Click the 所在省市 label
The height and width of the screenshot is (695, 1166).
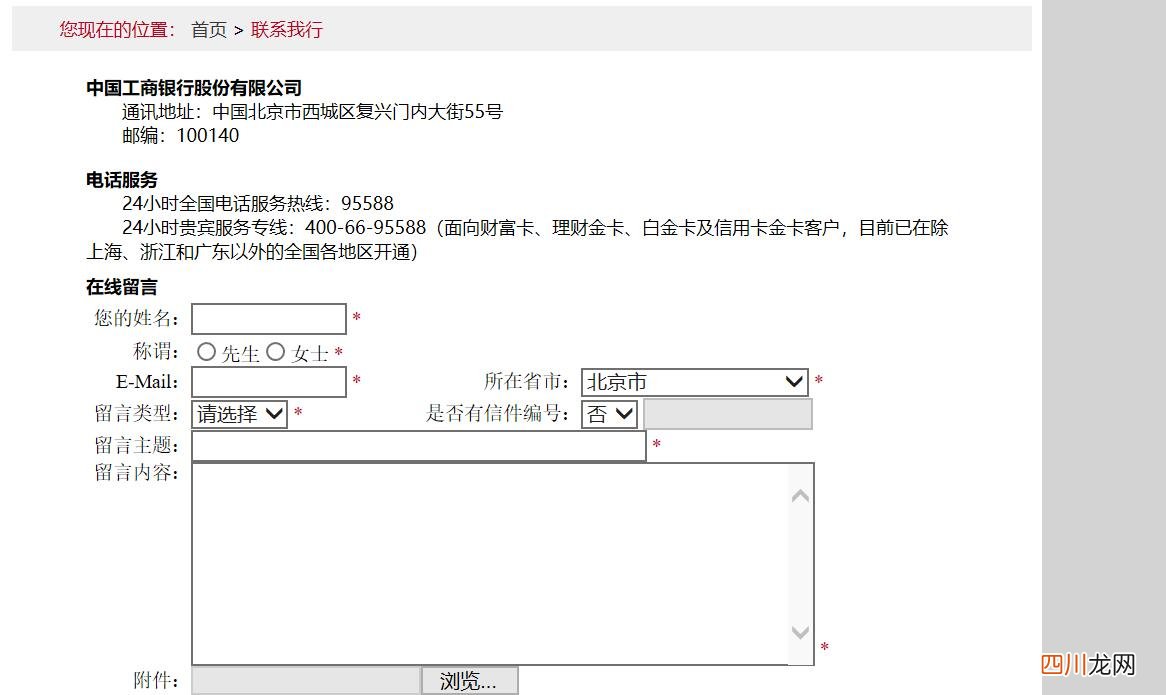tap(526, 382)
